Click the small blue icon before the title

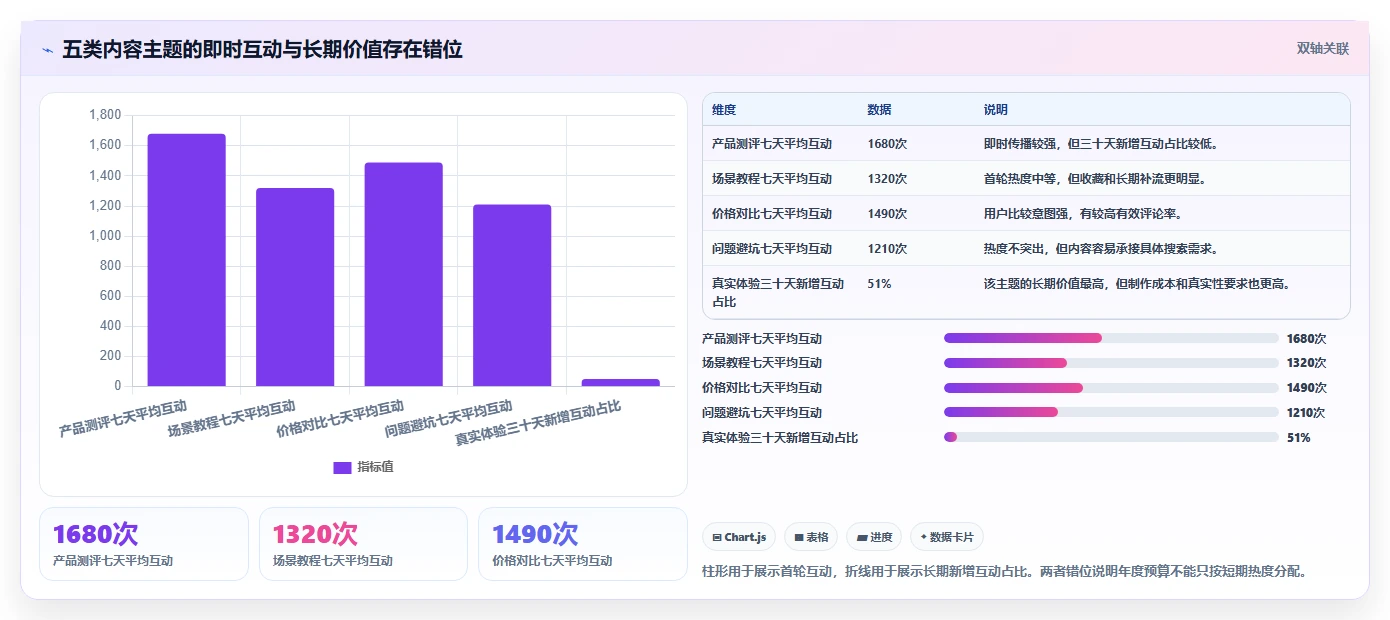(x=47, y=50)
